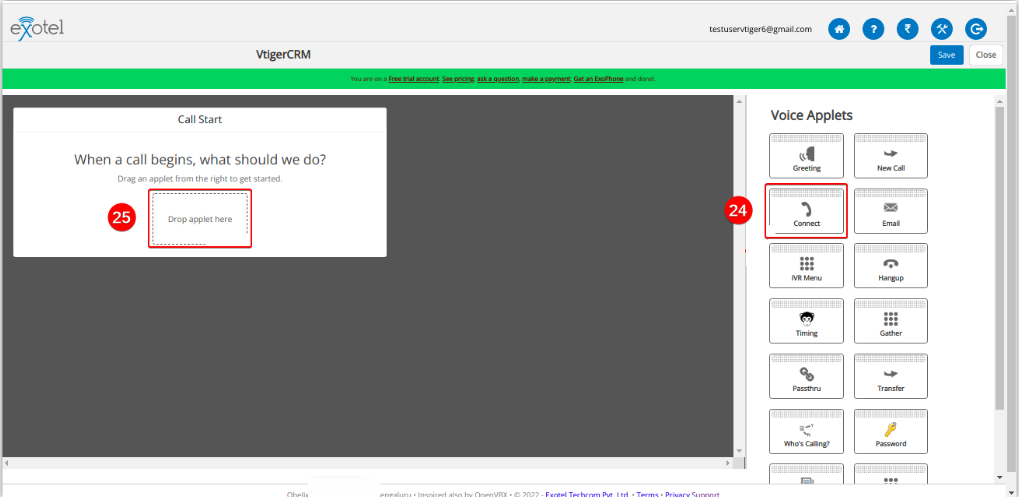Click the "Drag an applet from the right" hint

coord(200,178)
